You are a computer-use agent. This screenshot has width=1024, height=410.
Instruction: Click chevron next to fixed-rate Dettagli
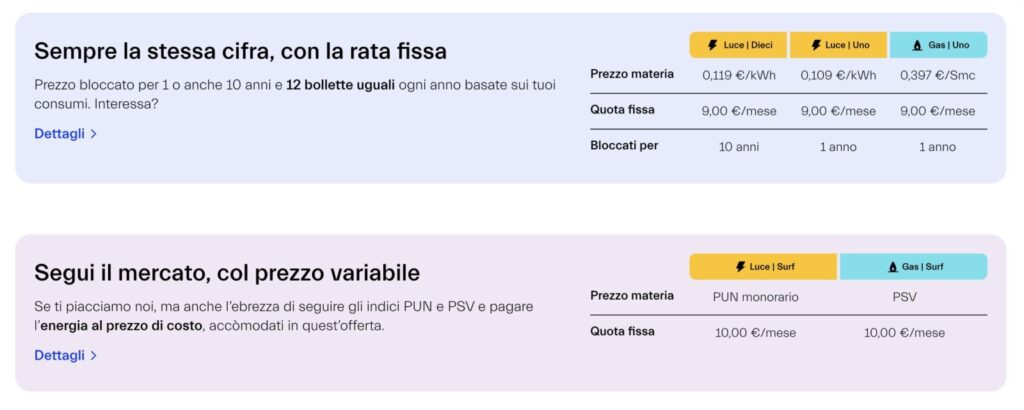click(x=94, y=134)
